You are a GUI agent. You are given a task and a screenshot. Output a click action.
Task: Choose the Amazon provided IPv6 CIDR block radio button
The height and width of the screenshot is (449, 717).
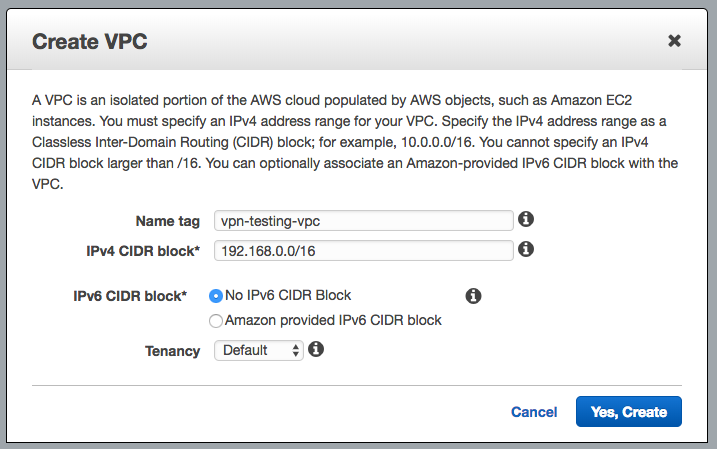(x=215, y=321)
